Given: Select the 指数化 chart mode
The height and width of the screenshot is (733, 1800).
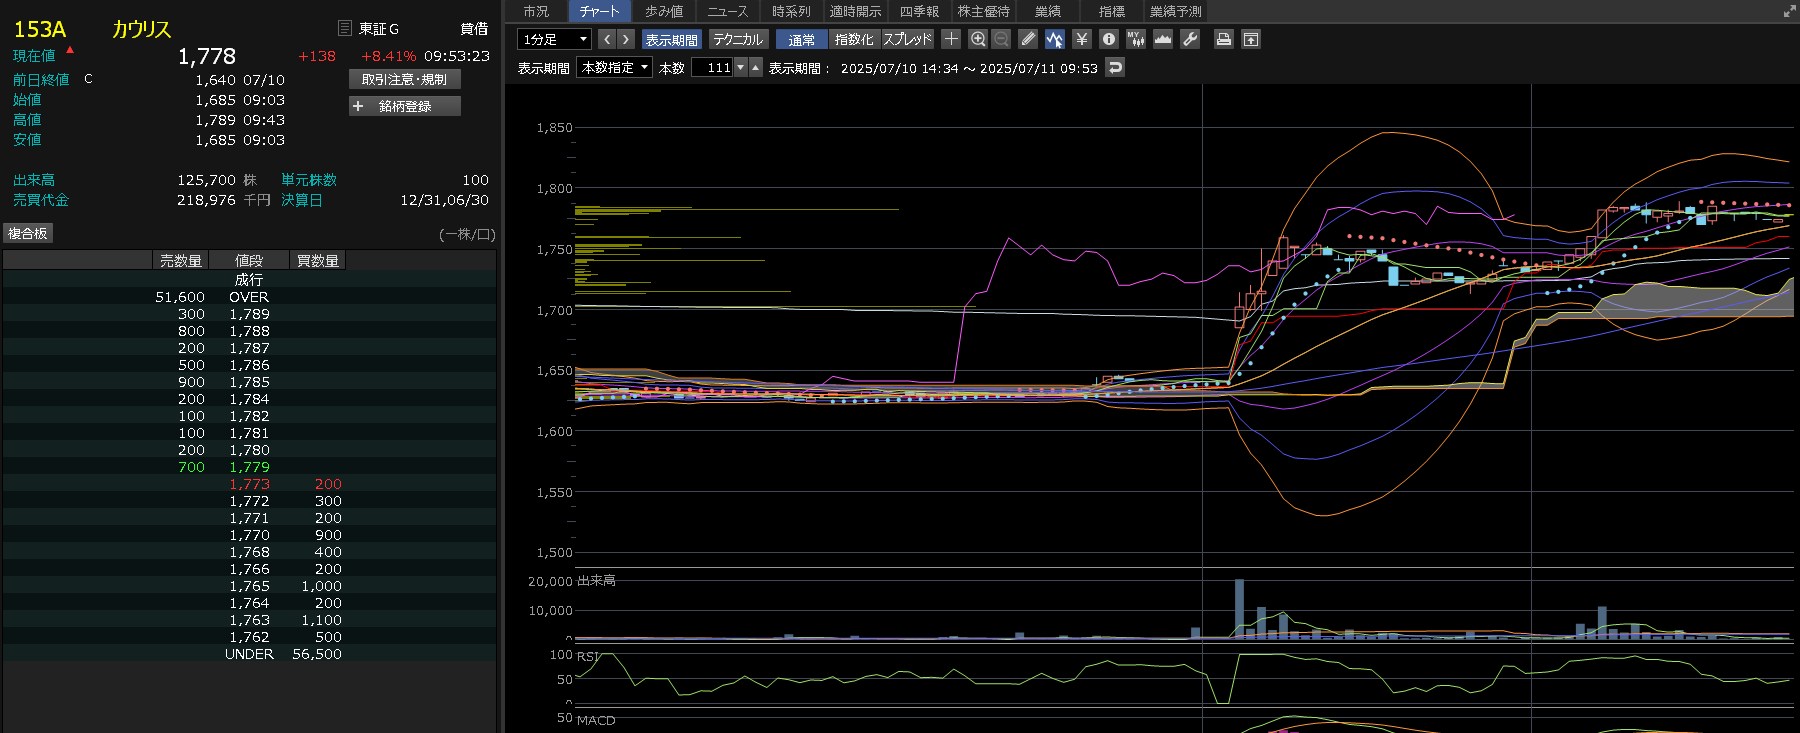Looking at the screenshot, I should pyautogui.click(x=854, y=39).
